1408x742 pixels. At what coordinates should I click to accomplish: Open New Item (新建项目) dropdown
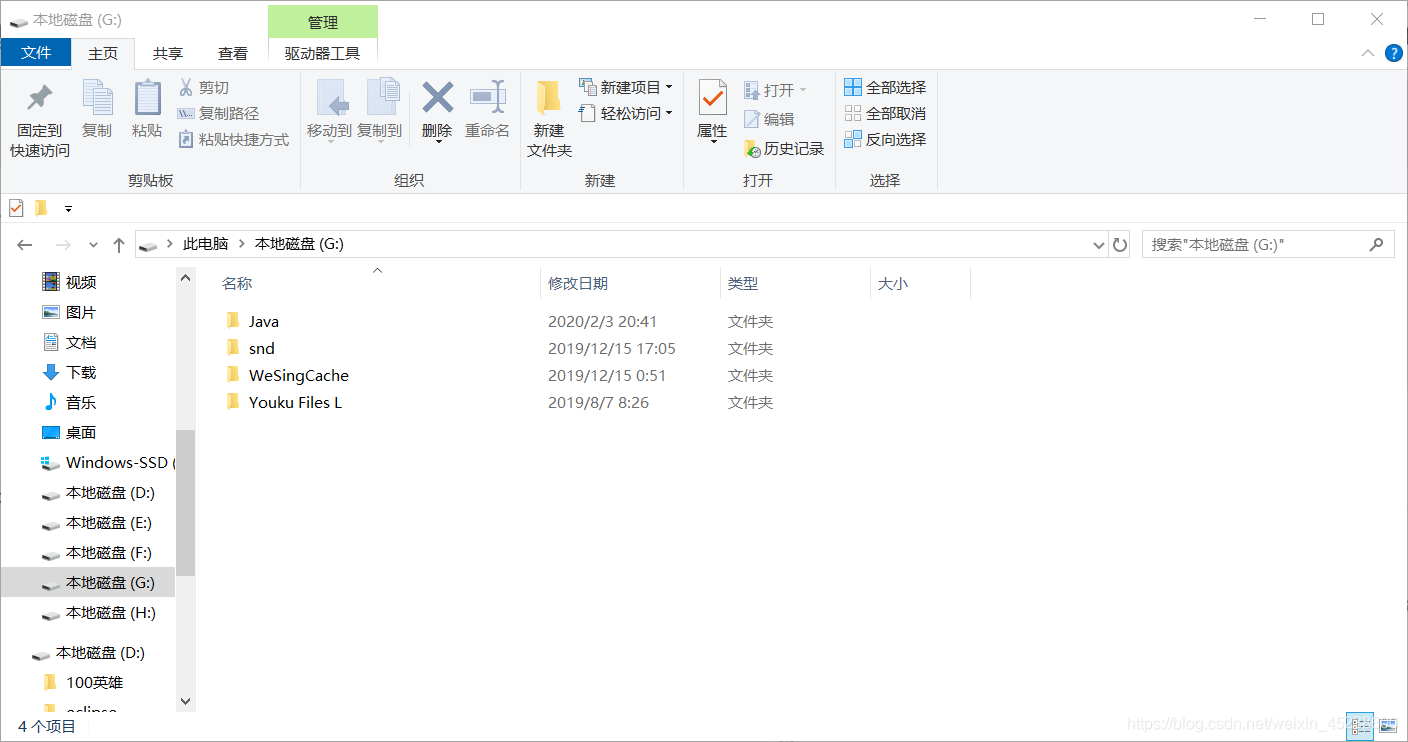(x=626, y=88)
